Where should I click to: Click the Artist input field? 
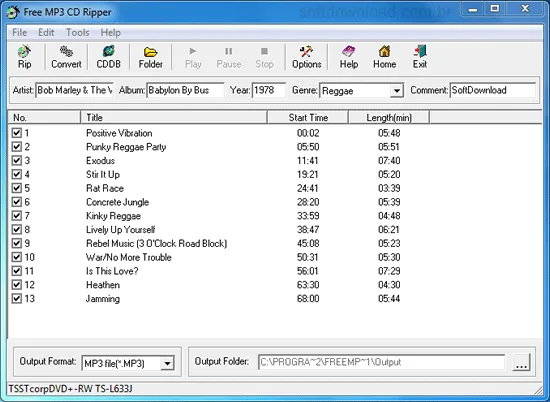tap(74, 91)
